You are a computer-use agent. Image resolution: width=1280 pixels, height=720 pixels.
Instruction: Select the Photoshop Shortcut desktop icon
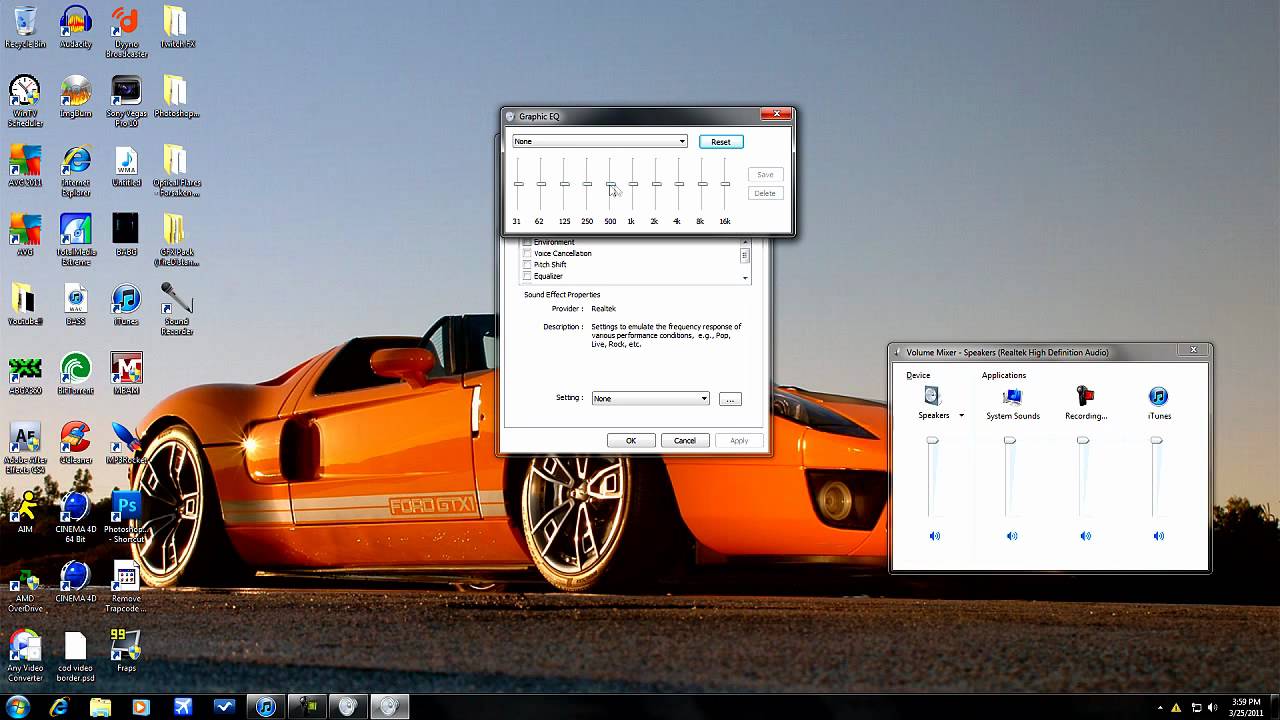click(x=126, y=517)
